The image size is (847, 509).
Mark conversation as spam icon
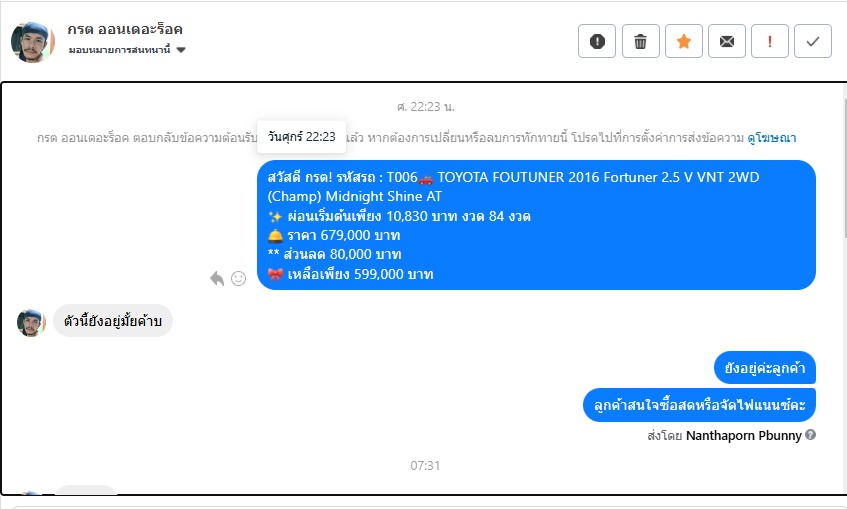pyautogui.click(x=597, y=41)
